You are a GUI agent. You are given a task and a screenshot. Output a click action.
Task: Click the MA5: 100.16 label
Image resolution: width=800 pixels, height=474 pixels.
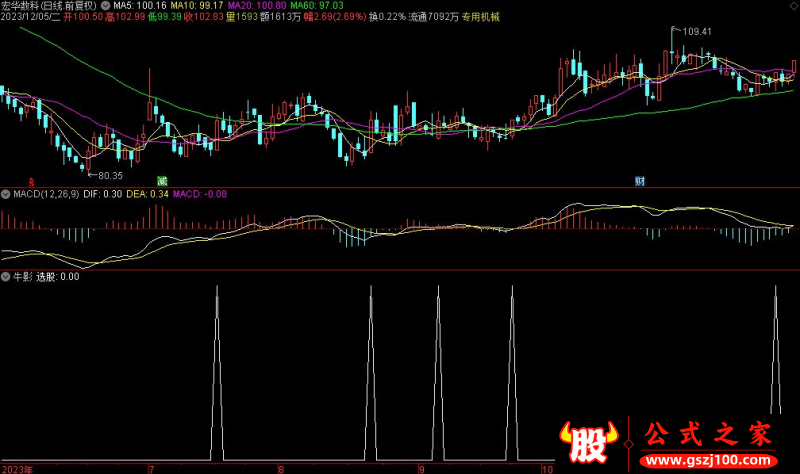[140, 6]
